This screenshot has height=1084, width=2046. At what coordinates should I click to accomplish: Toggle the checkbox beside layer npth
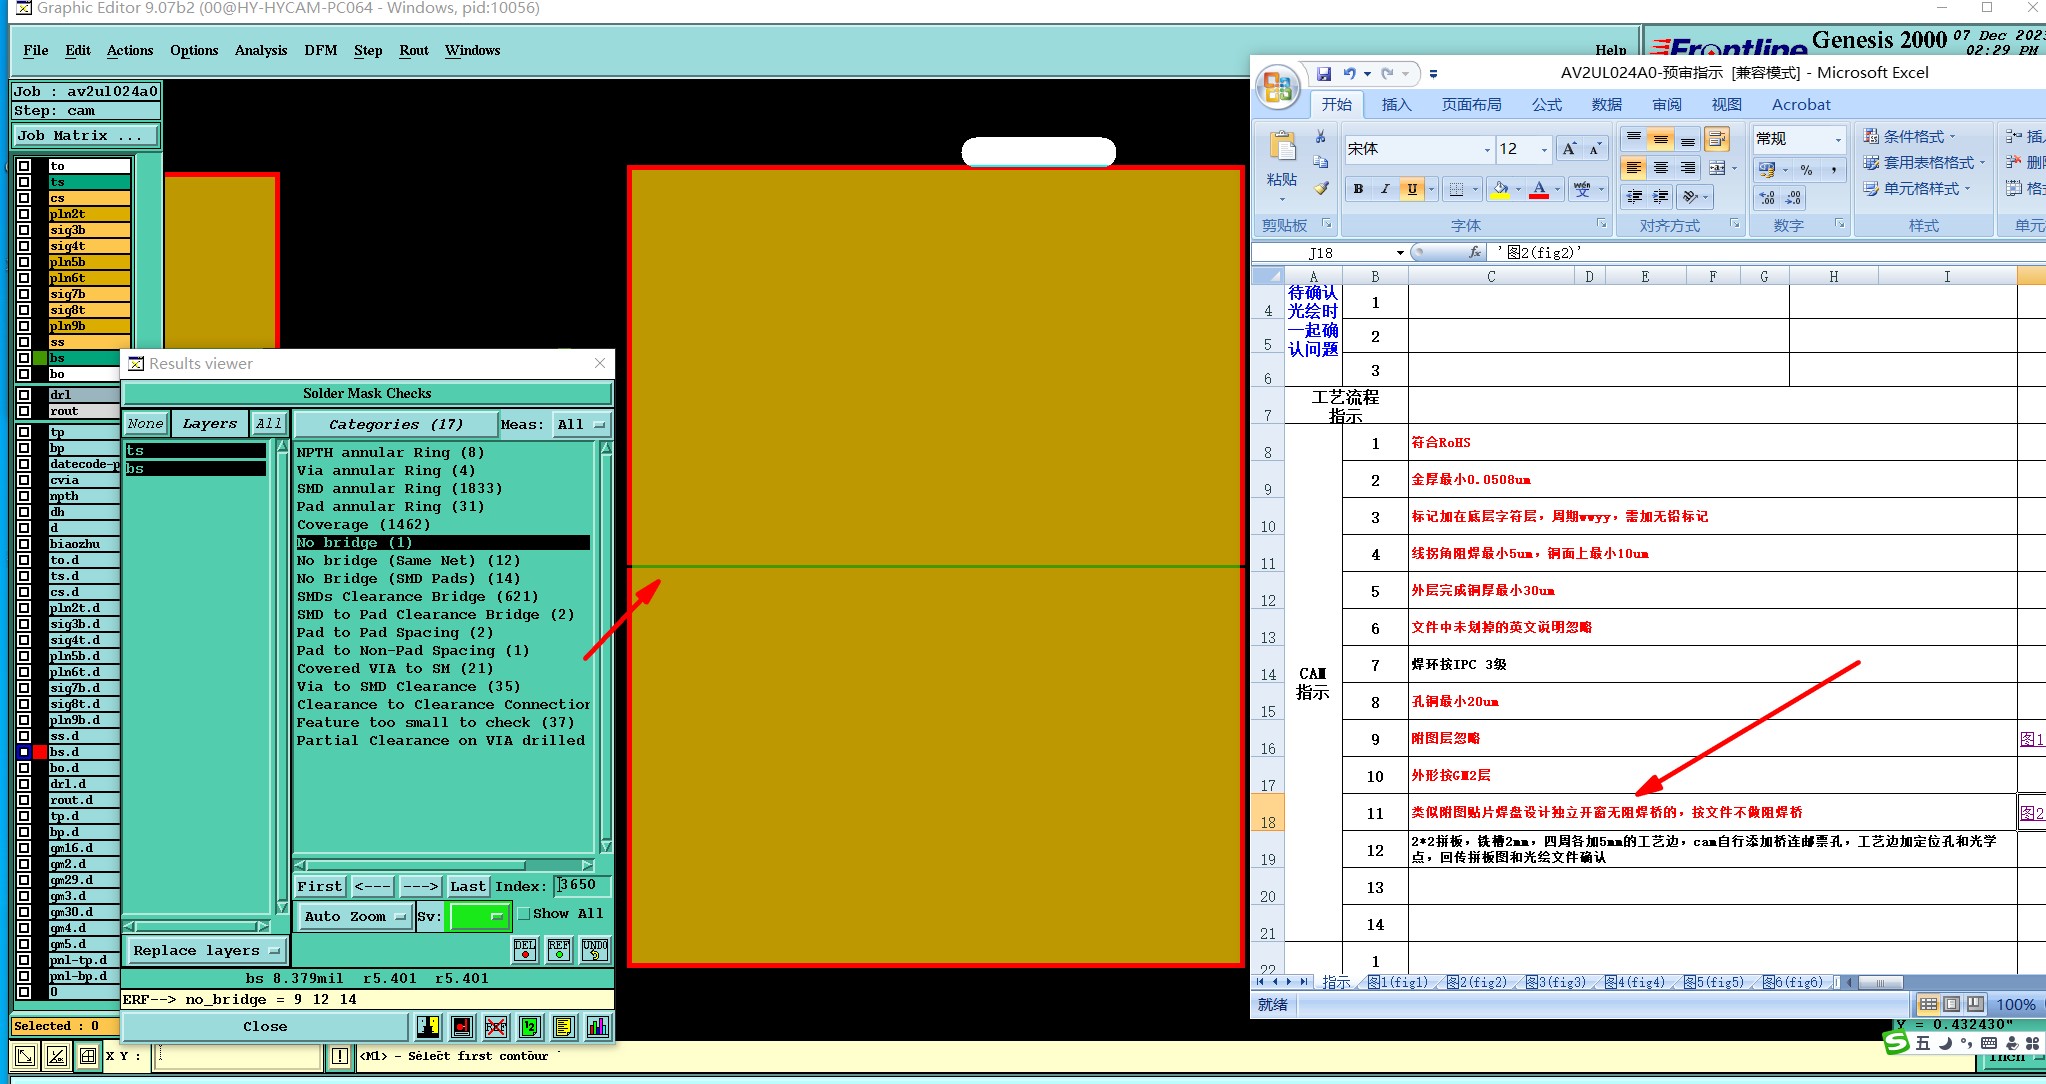tap(24, 496)
